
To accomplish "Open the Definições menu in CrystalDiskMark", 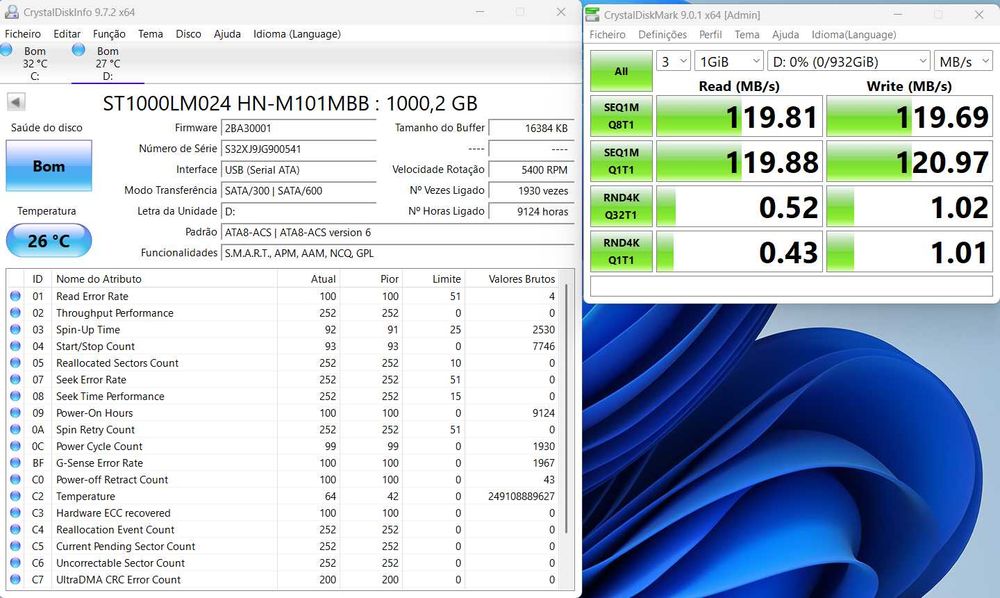I will 662,34.
